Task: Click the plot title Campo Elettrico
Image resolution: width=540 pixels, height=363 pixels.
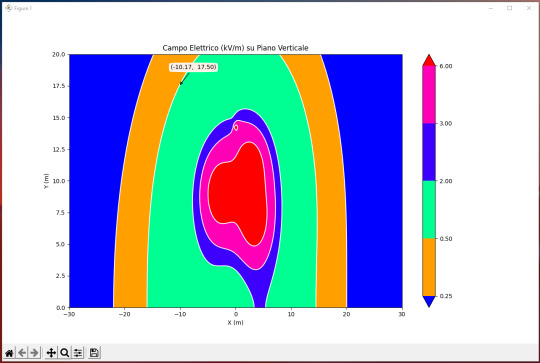Action: (235, 48)
